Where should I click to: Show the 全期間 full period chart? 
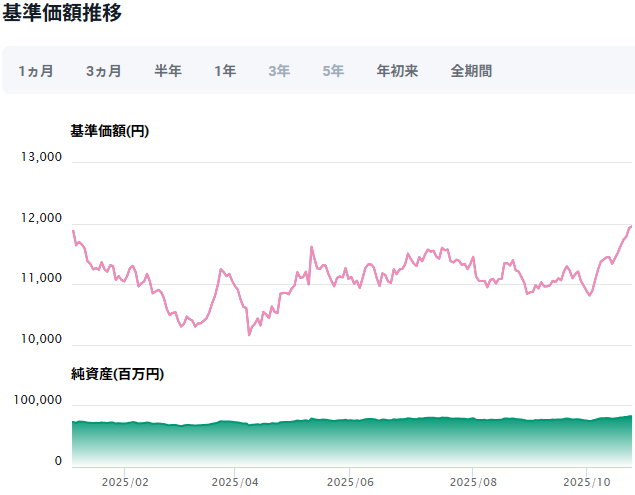pyautogui.click(x=471, y=71)
